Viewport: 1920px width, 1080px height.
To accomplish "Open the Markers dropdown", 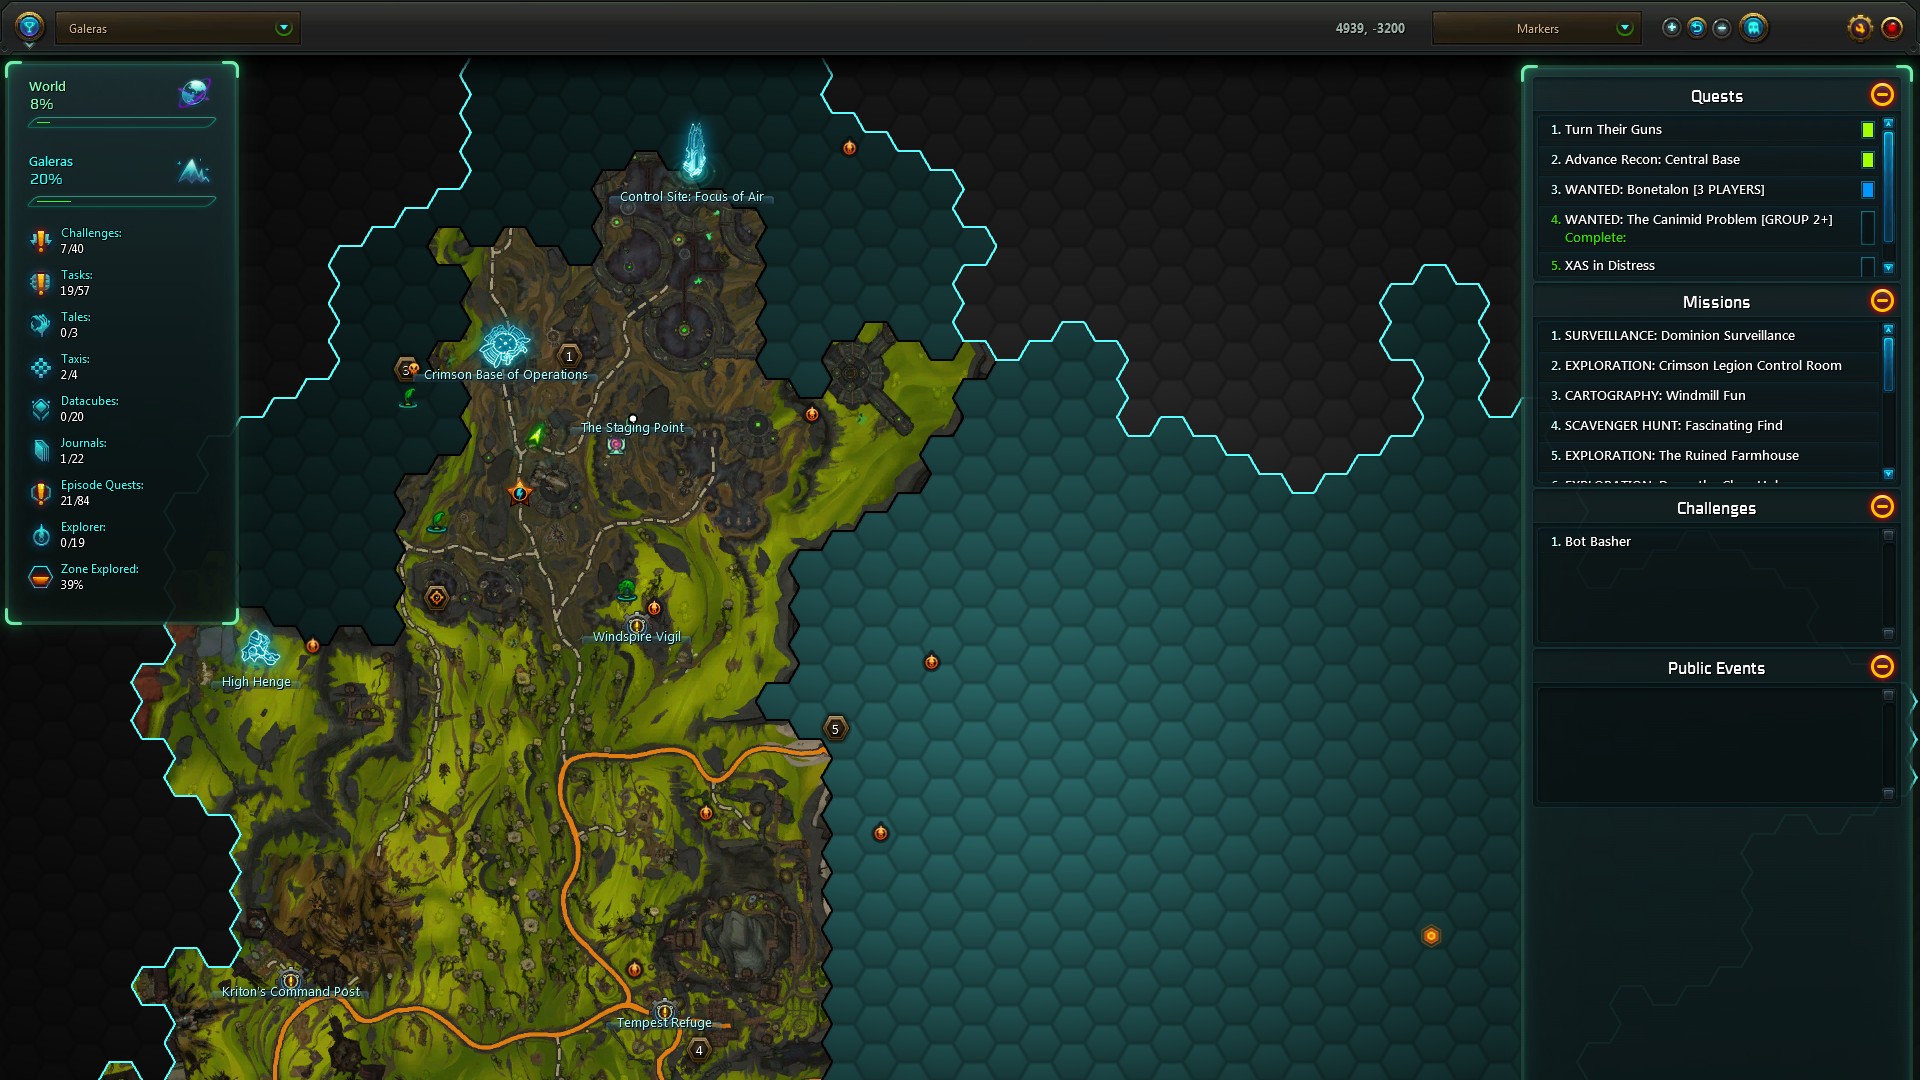I will pyautogui.click(x=1536, y=28).
